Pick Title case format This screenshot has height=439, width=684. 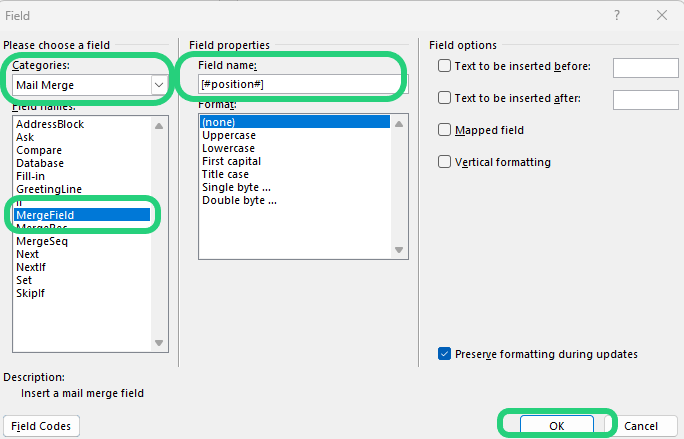click(226, 174)
